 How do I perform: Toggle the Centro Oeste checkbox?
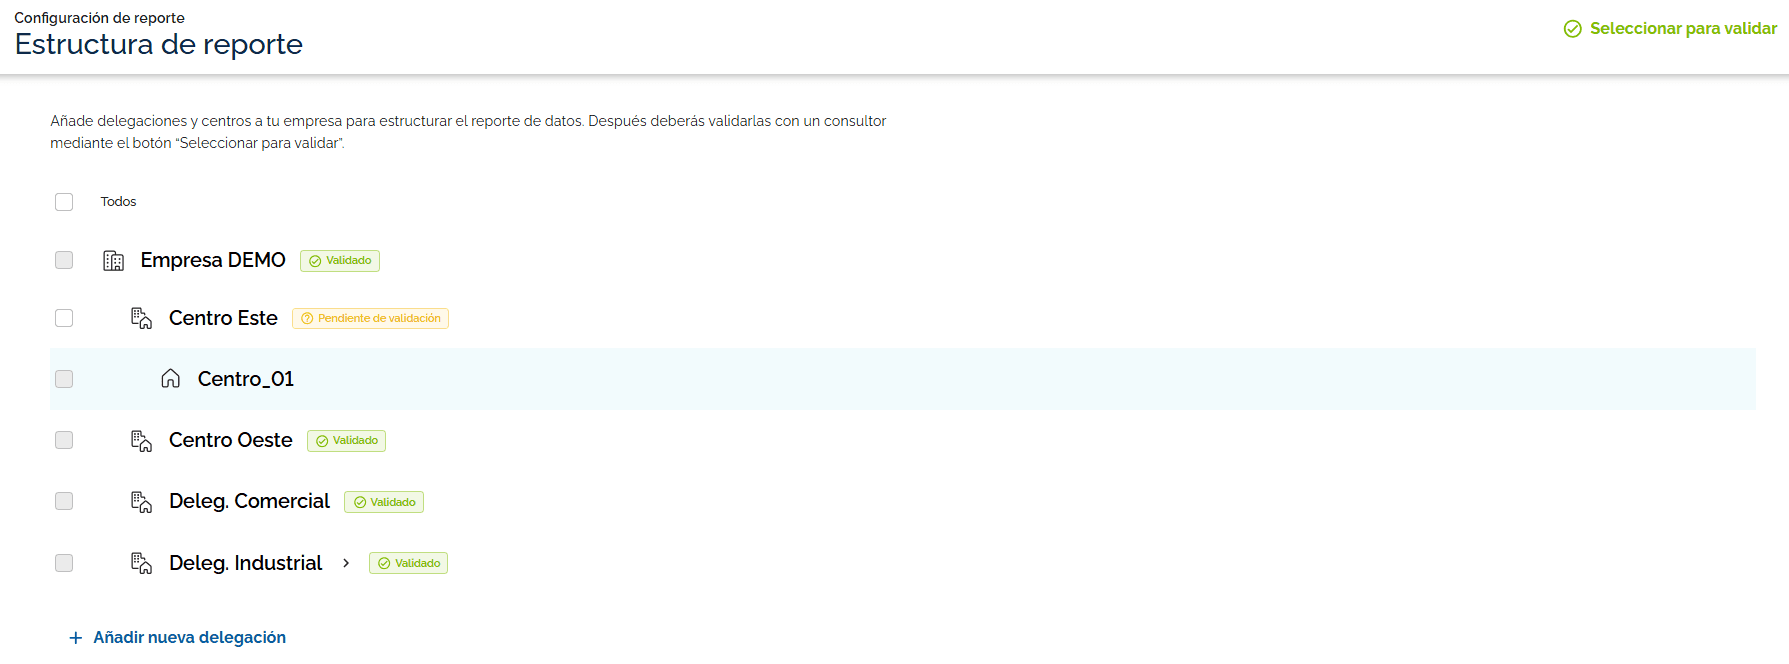tap(64, 440)
